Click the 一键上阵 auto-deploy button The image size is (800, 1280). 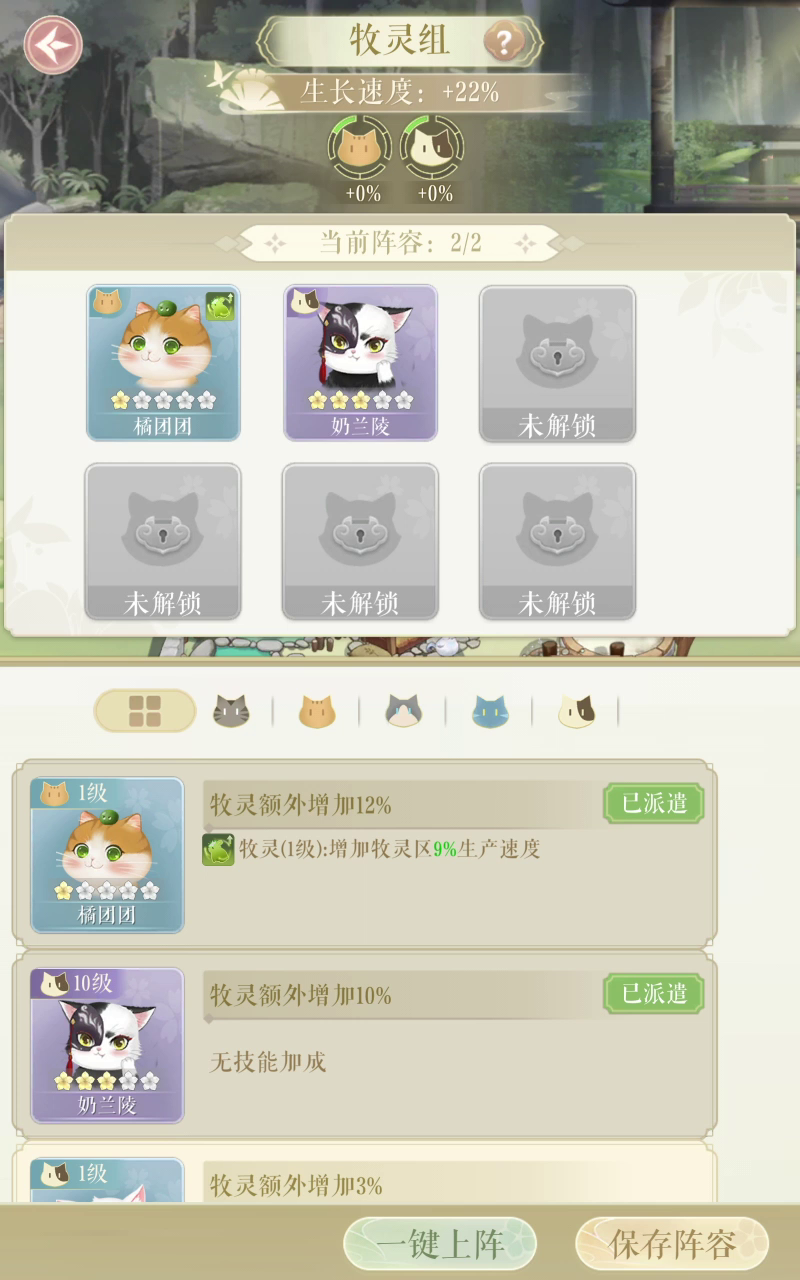440,1244
